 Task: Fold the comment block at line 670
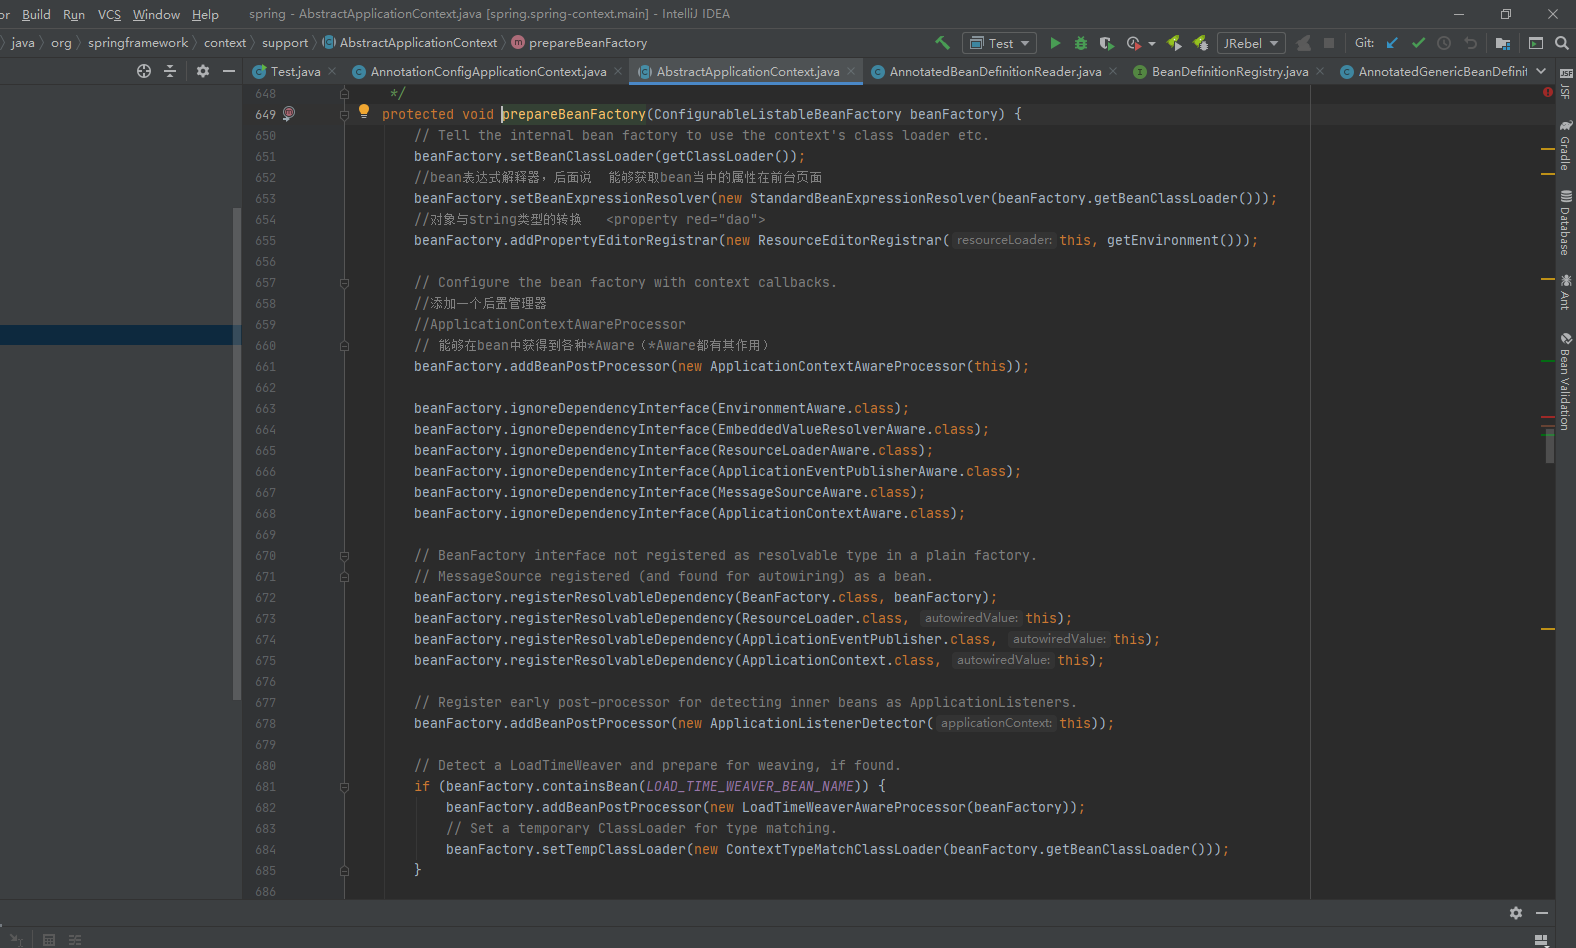(344, 556)
